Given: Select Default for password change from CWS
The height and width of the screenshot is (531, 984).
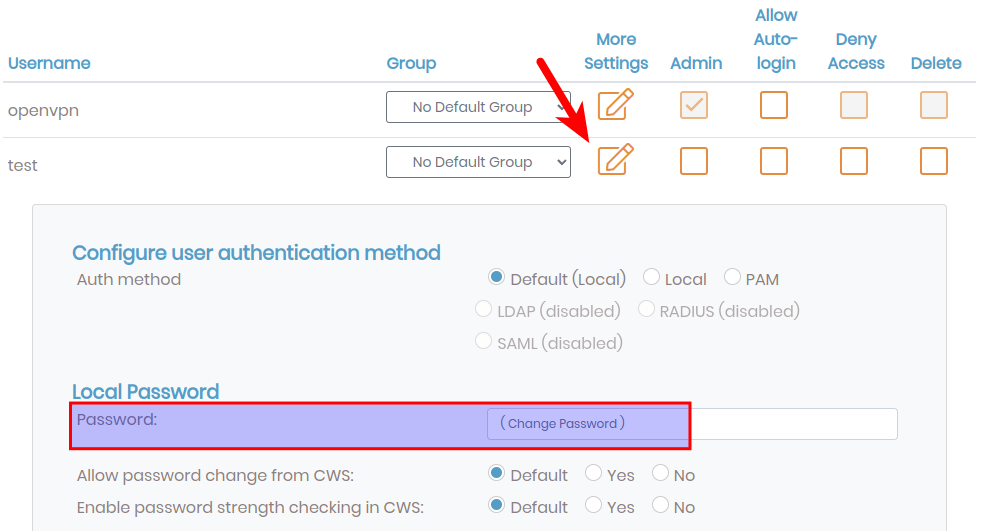Looking at the screenshot, I should pyautogui.click(x=496, y=474).
